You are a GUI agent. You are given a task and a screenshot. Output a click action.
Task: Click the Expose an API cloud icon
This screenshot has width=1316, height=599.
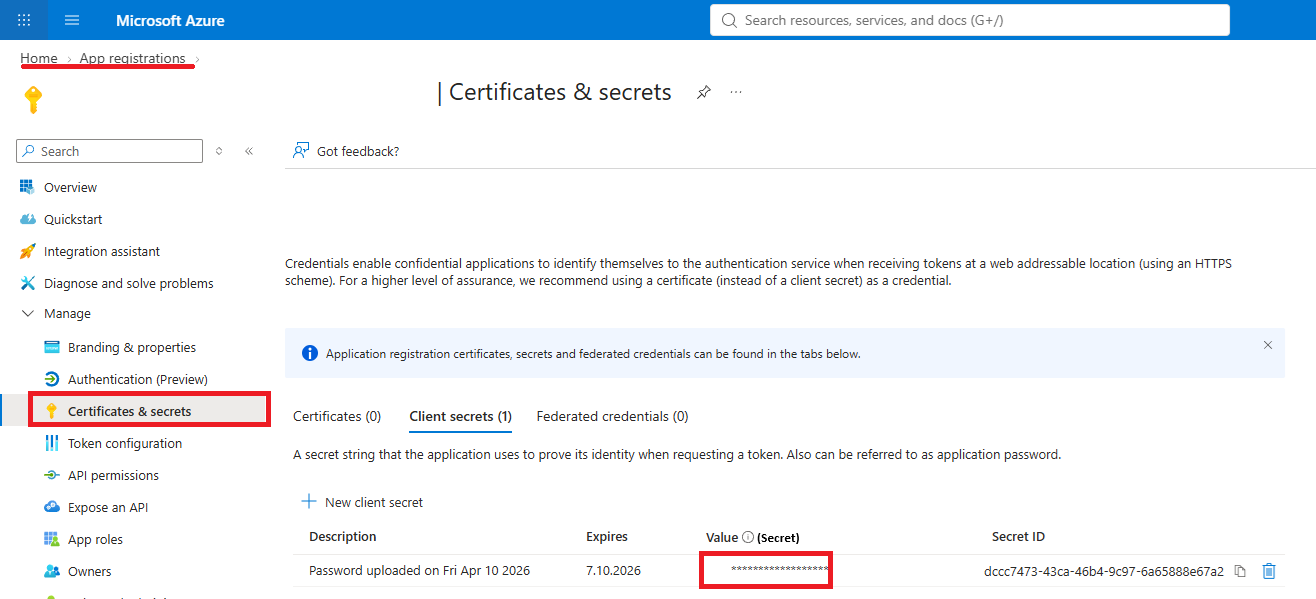coord(52,507)
